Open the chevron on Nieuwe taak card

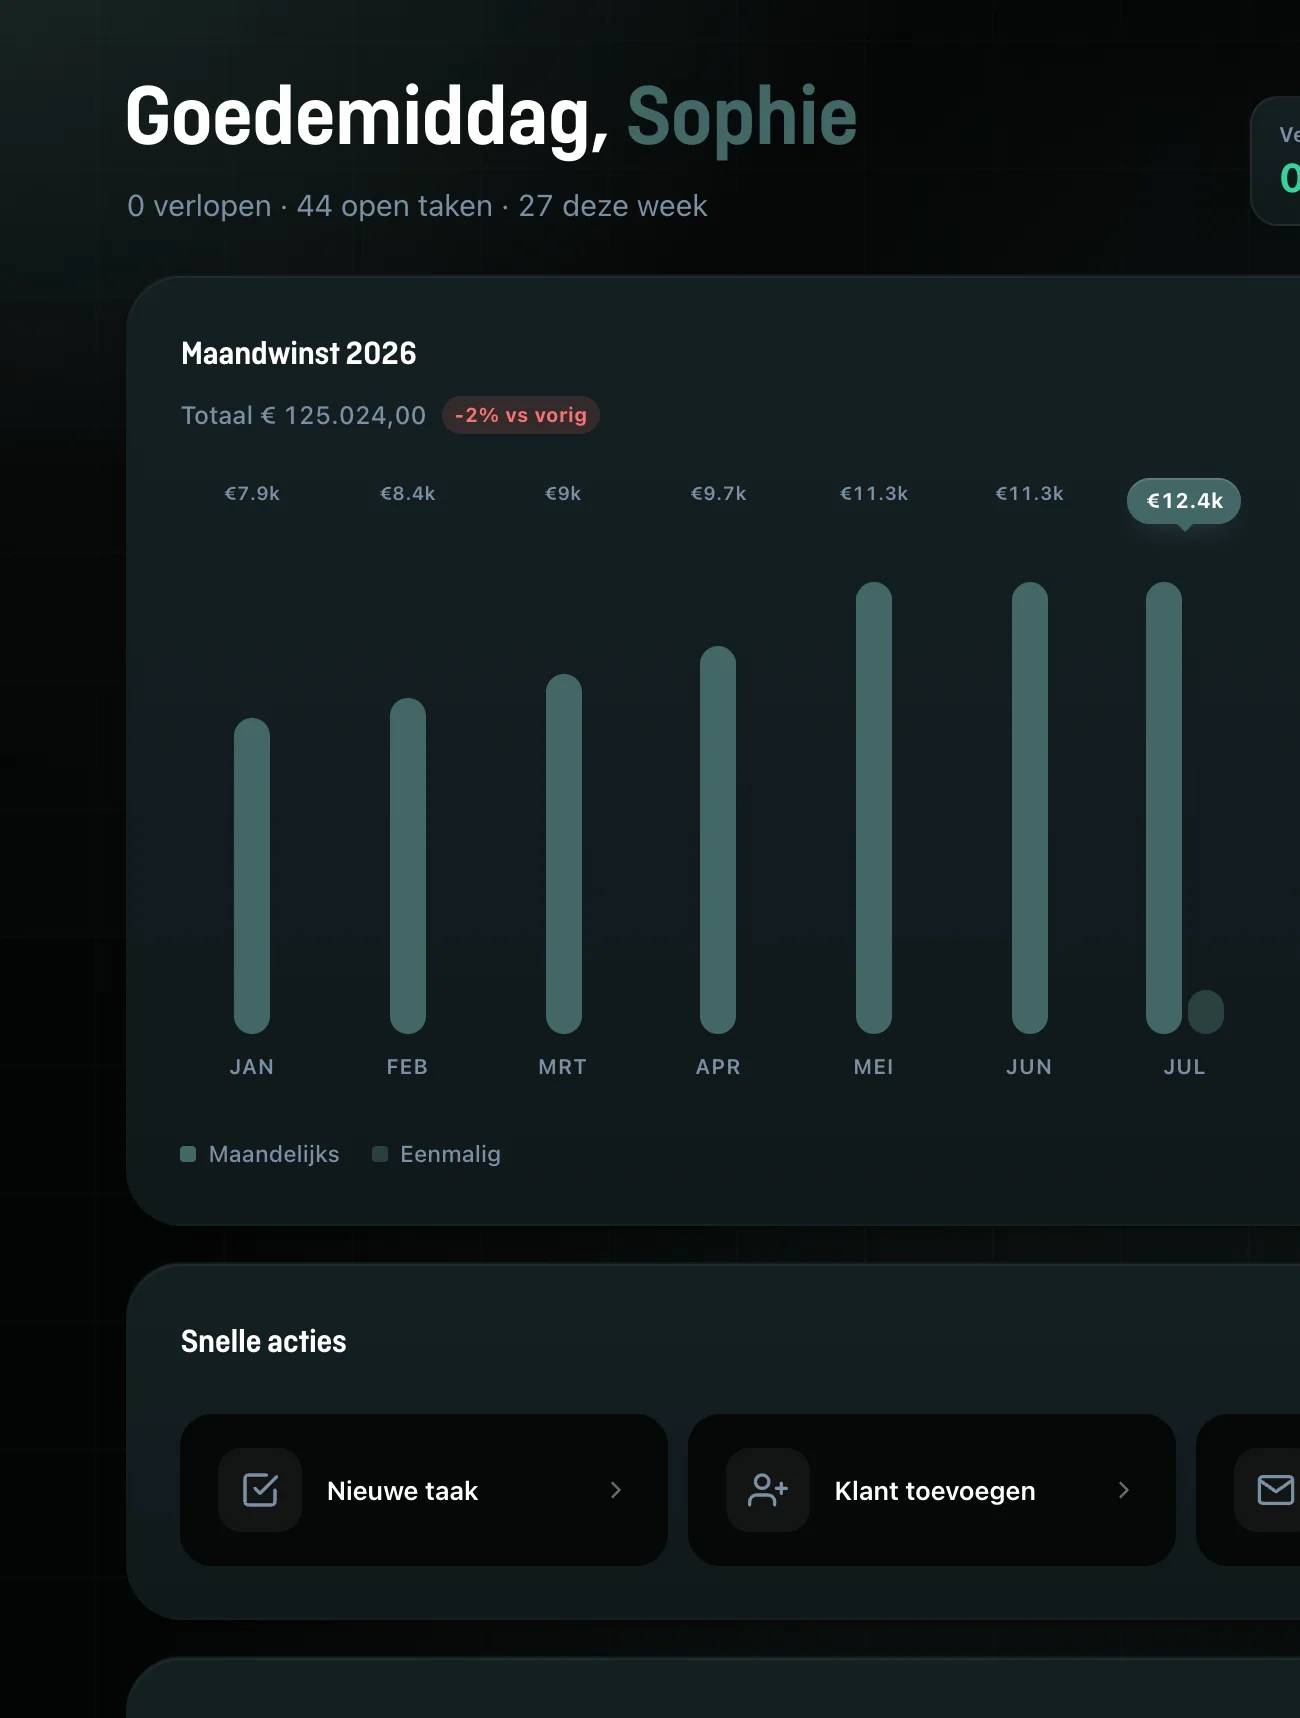coord(616,1490)
